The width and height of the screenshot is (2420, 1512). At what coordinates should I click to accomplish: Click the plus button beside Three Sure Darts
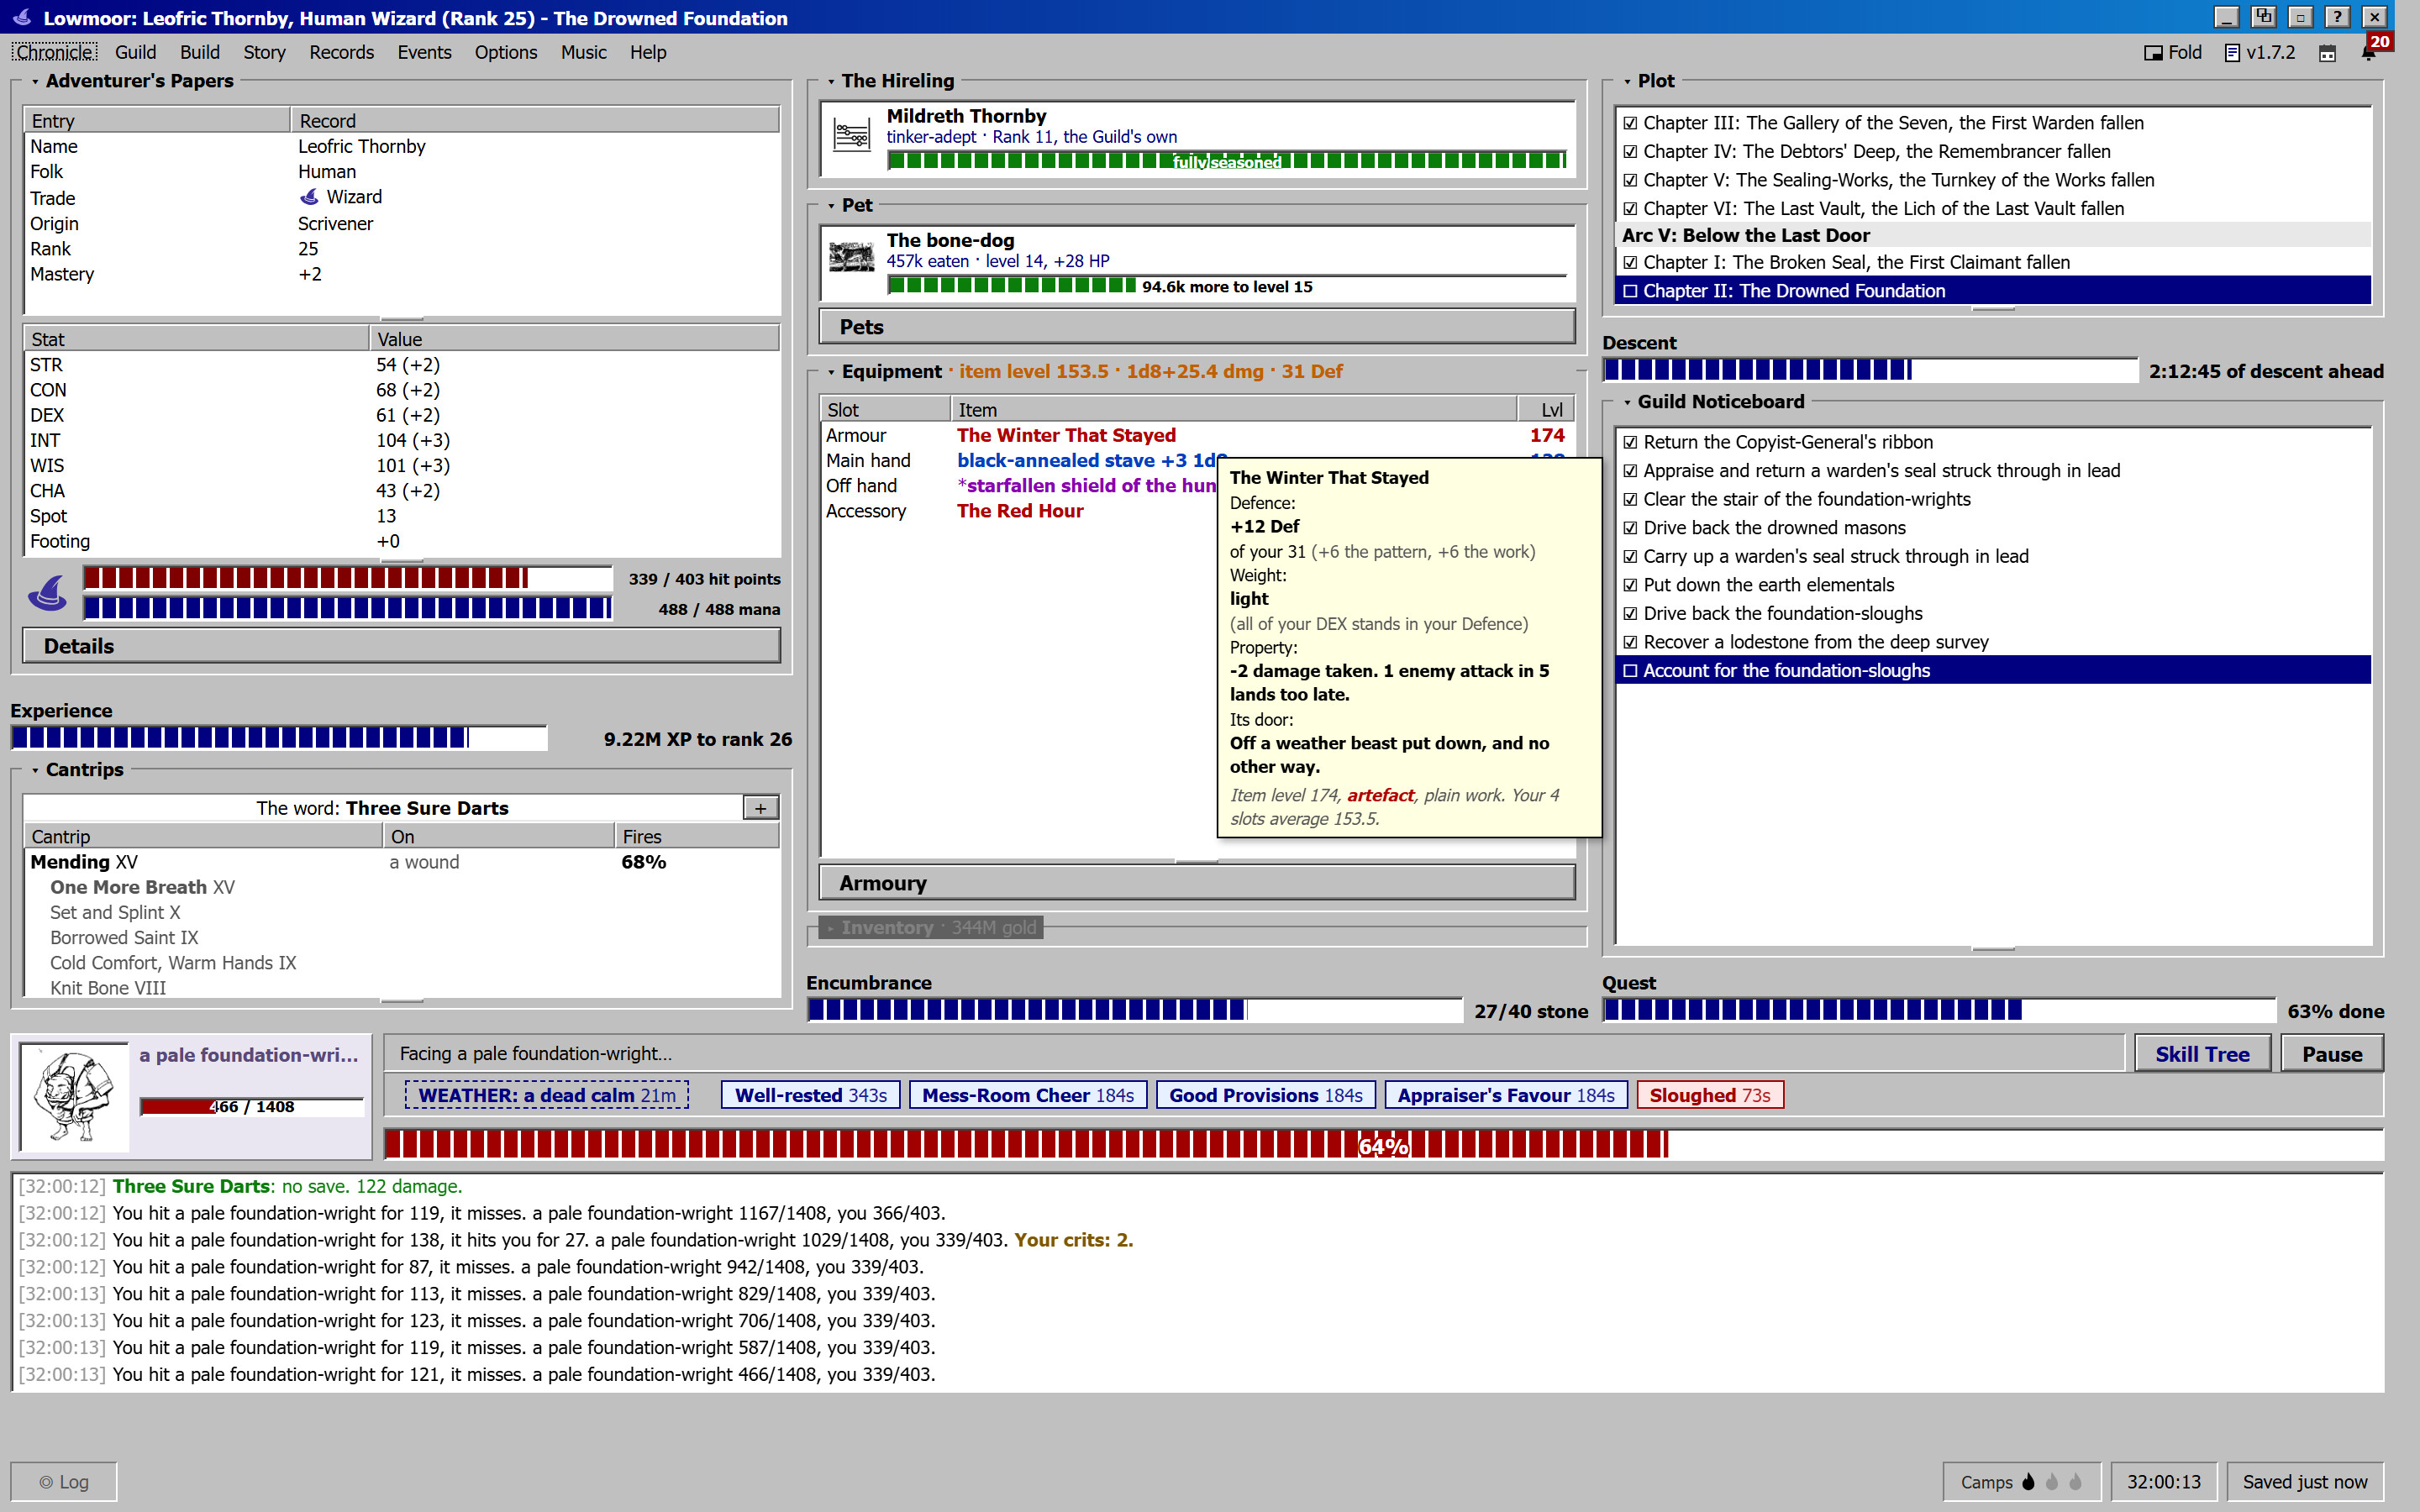[760, 808]
